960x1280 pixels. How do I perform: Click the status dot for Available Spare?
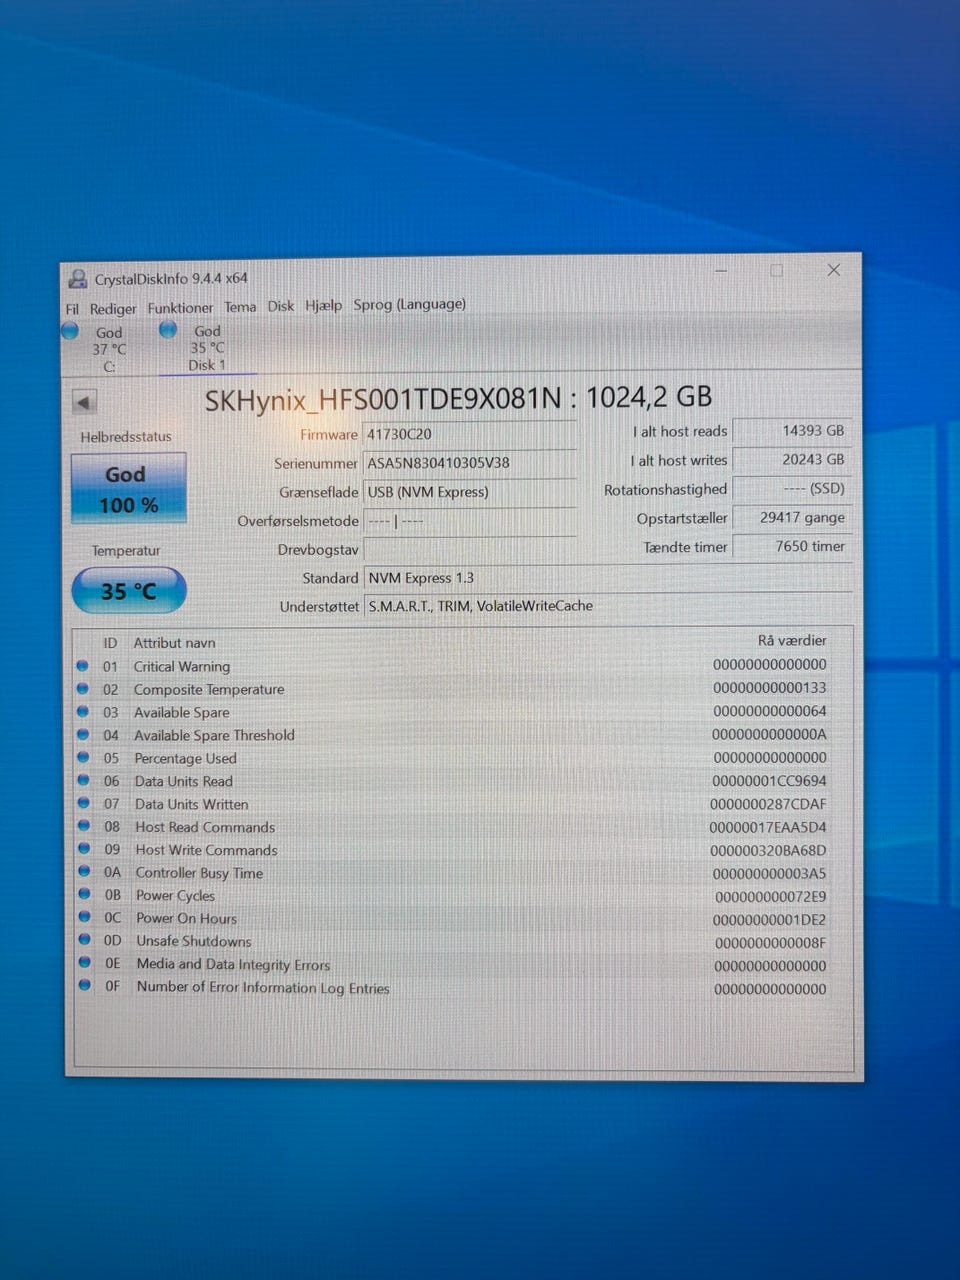[x=83, y=711]
